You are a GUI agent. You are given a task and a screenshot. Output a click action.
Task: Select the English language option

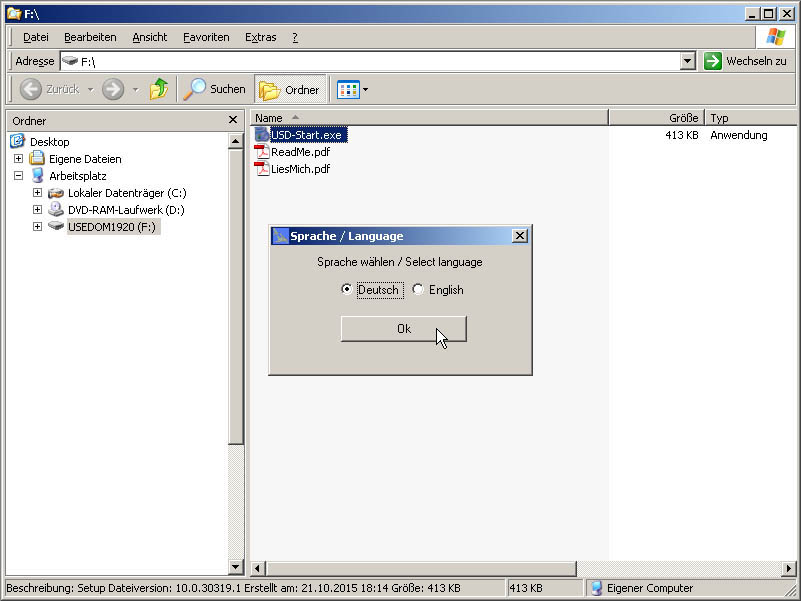point(418,290)
